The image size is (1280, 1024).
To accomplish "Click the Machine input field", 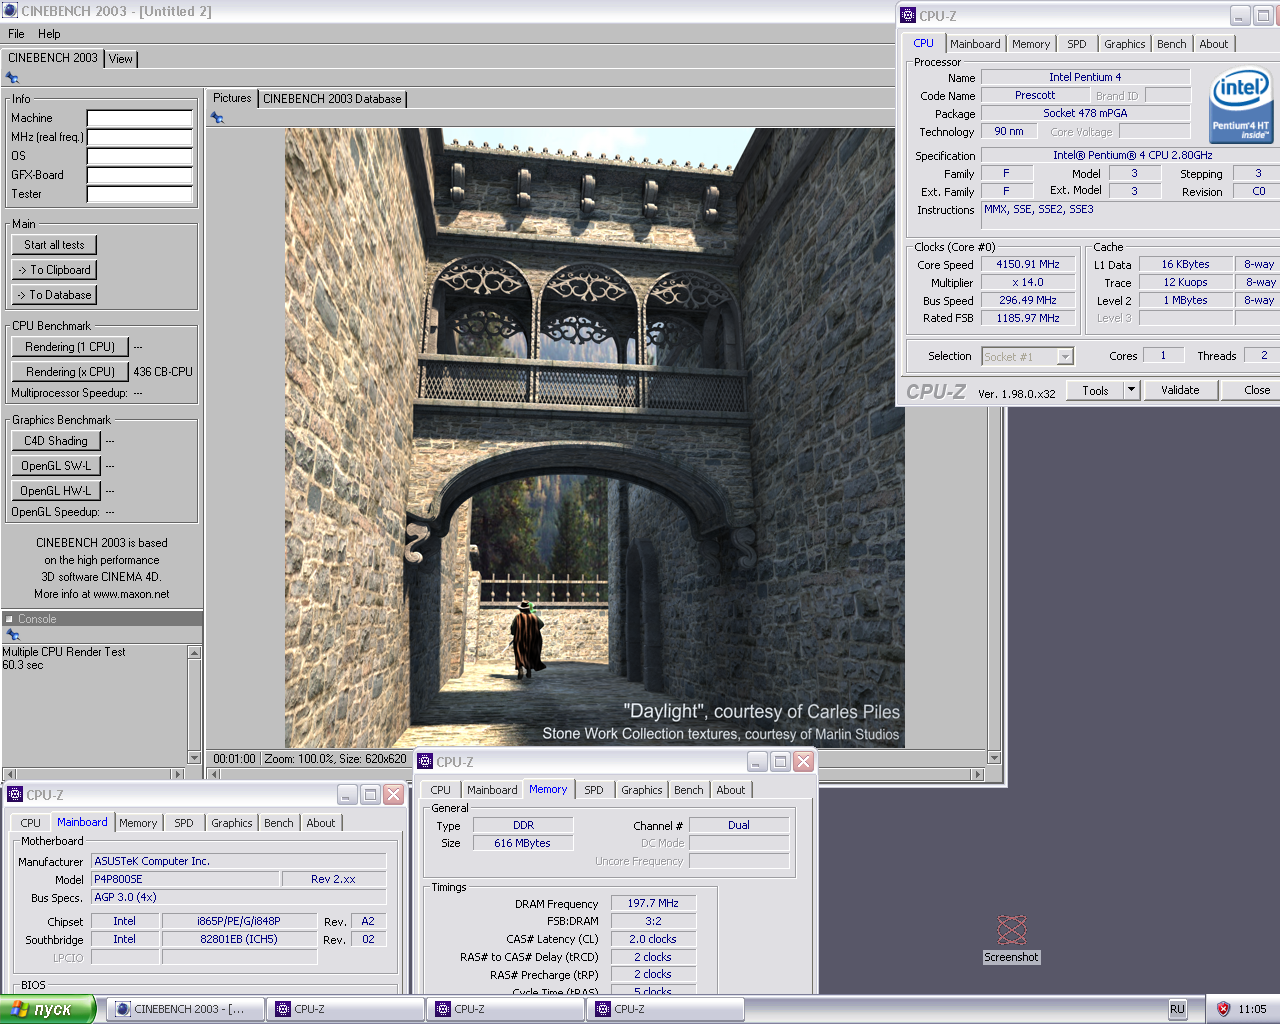I will click(139, 118).
